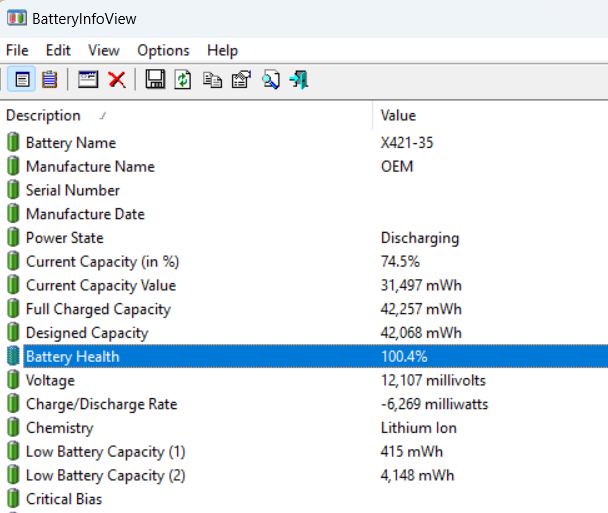Click battery icon beside Low Battery Capacity (1)
The width and height of the screenshot is (608, 513).
pyautogui.click(x=13, y=451)
